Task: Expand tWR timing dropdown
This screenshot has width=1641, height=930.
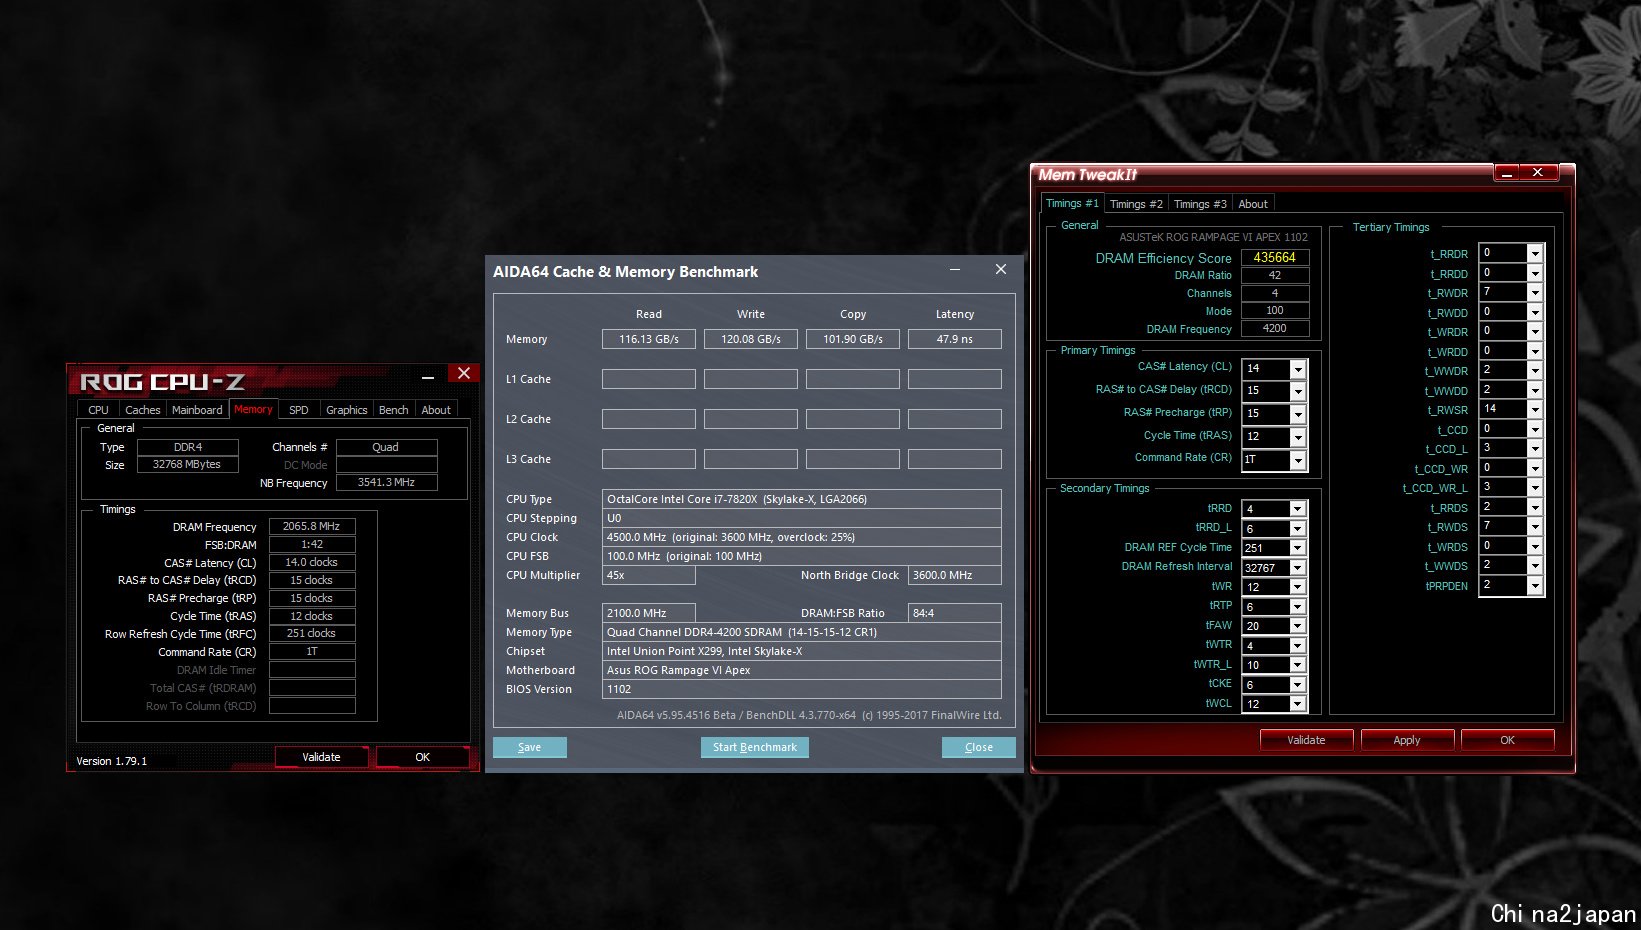Action: [1298, 587]
